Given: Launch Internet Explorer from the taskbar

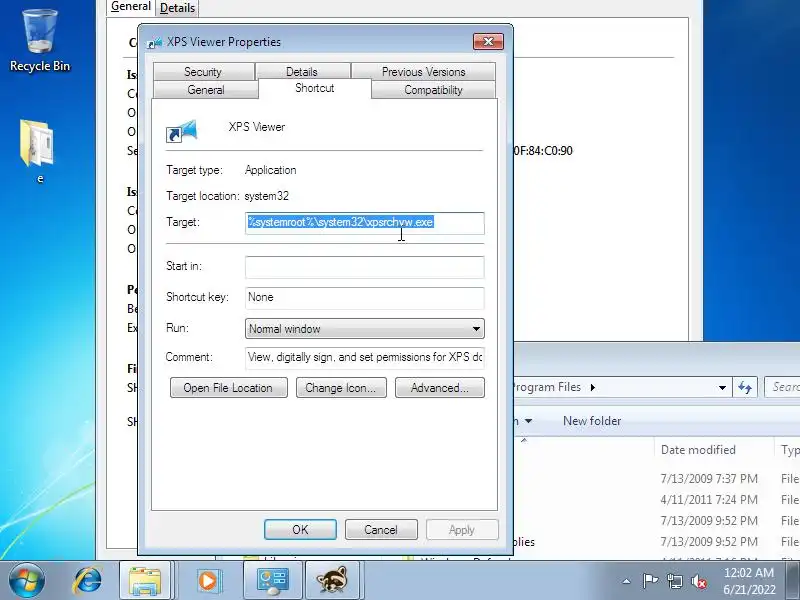Looking at the screenshot, I should pos(88,581).
